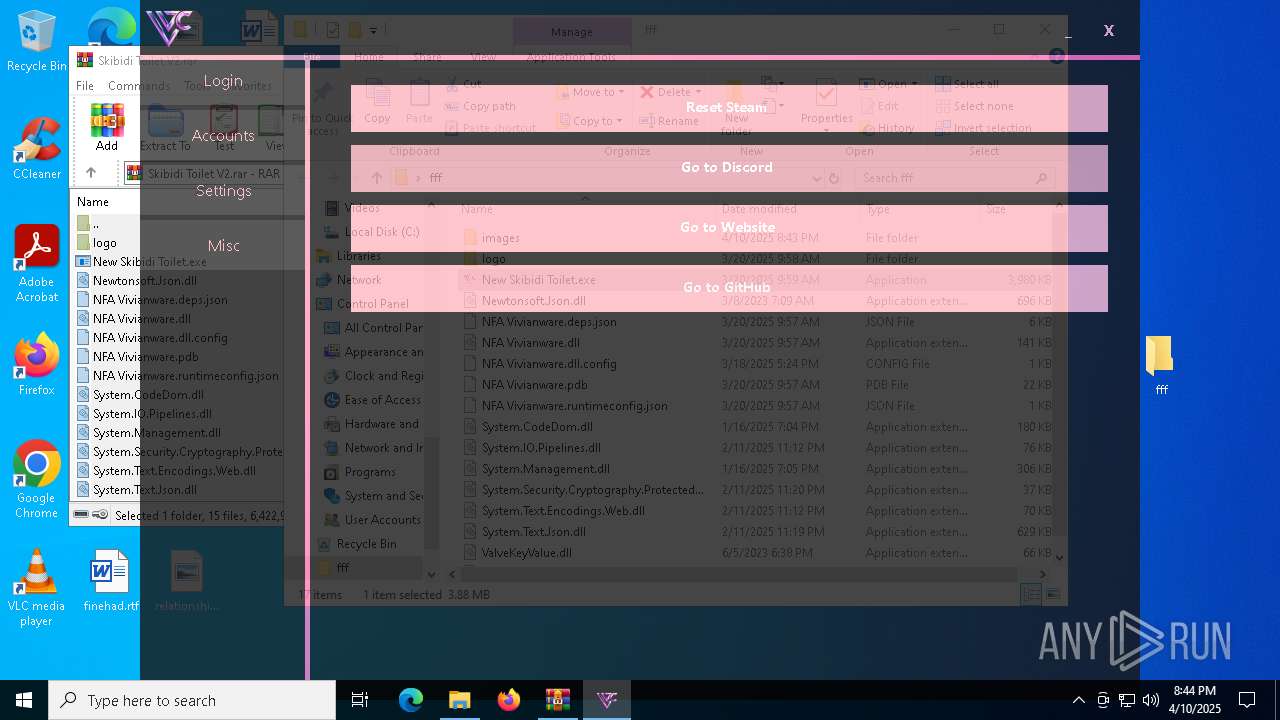This screenshot has width=1280, height=720.
Task: Click the NFA Vivianware.pdb file icon in WinRAR
Action: point(84,357)
